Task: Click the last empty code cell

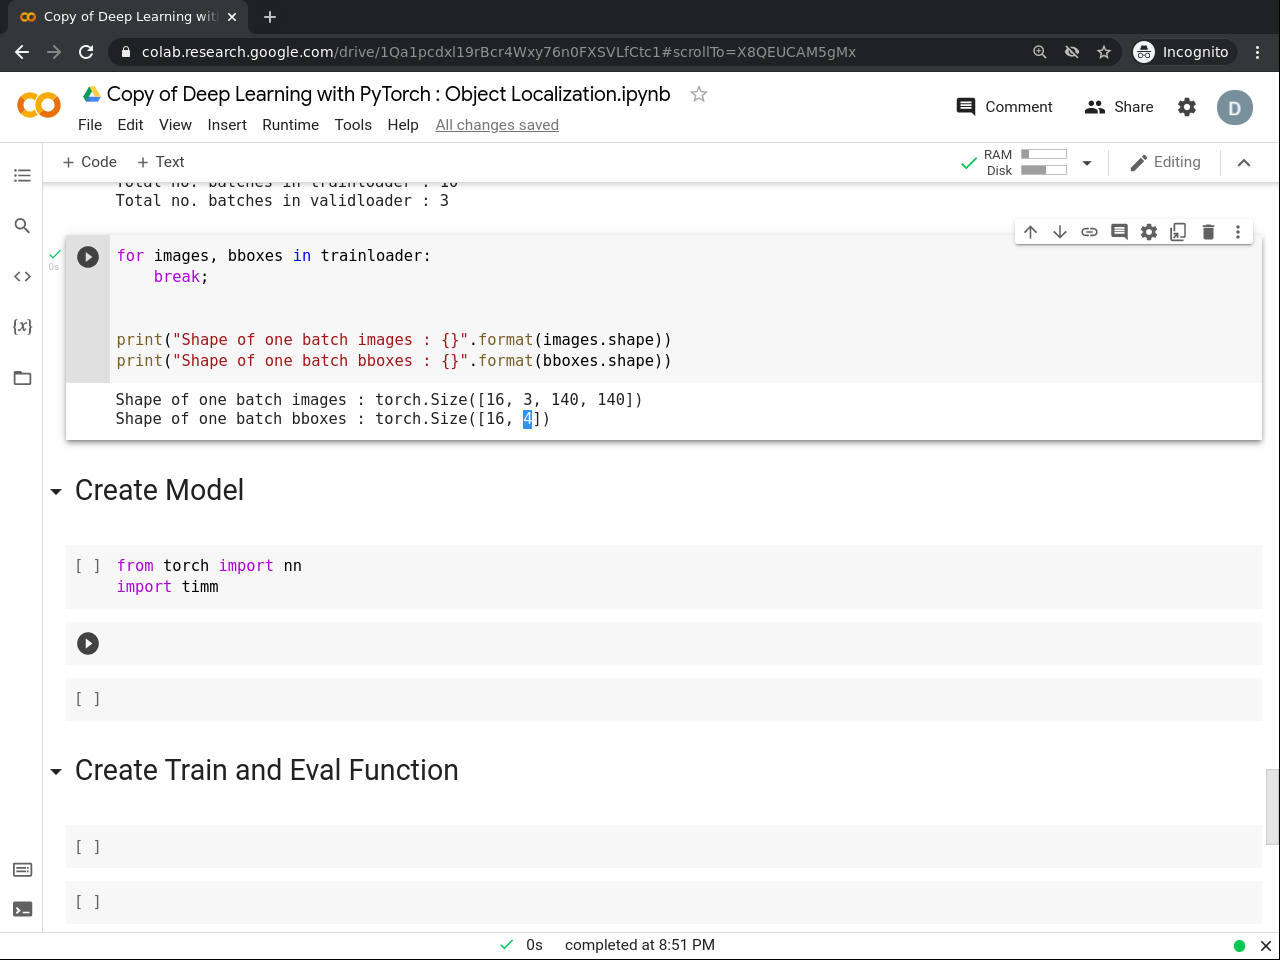Action: (x=663, y=902)
